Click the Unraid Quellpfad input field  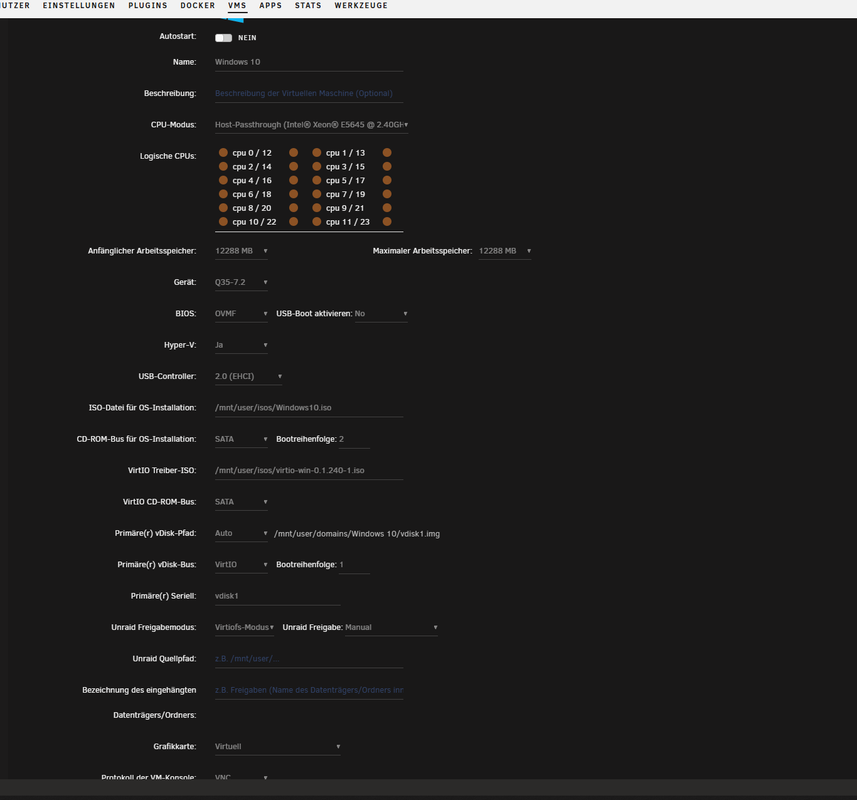pos(309,659)
